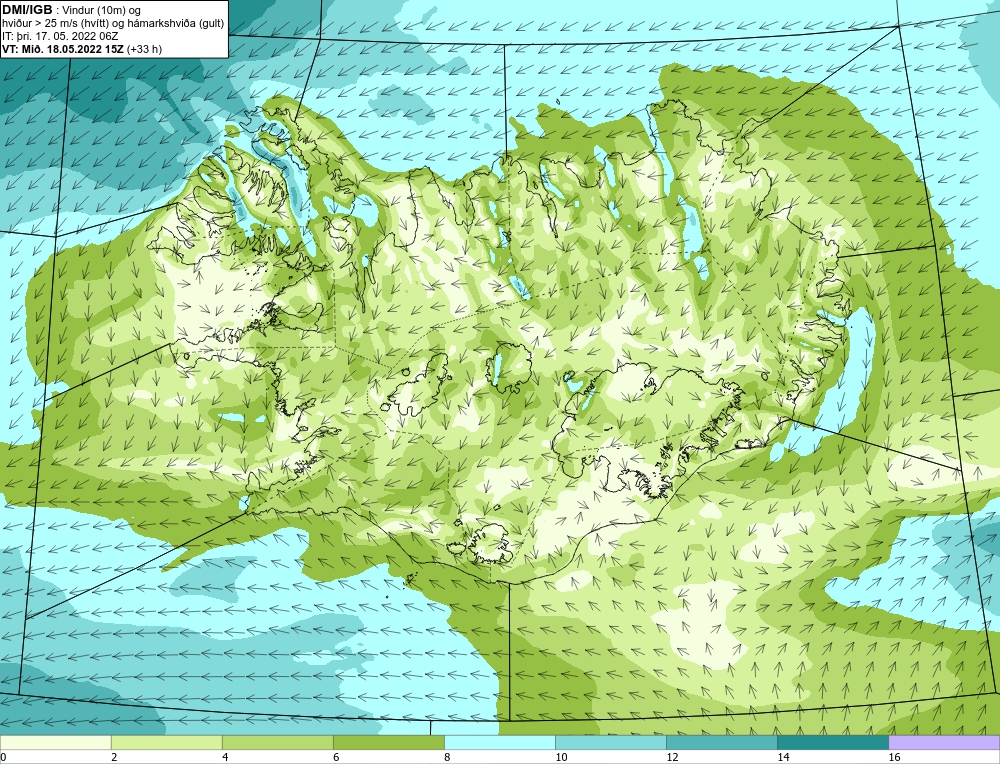1000x764 pixels.
Task: Click the 12–14 m/s teal legend swatch
Action: [721, 742]
